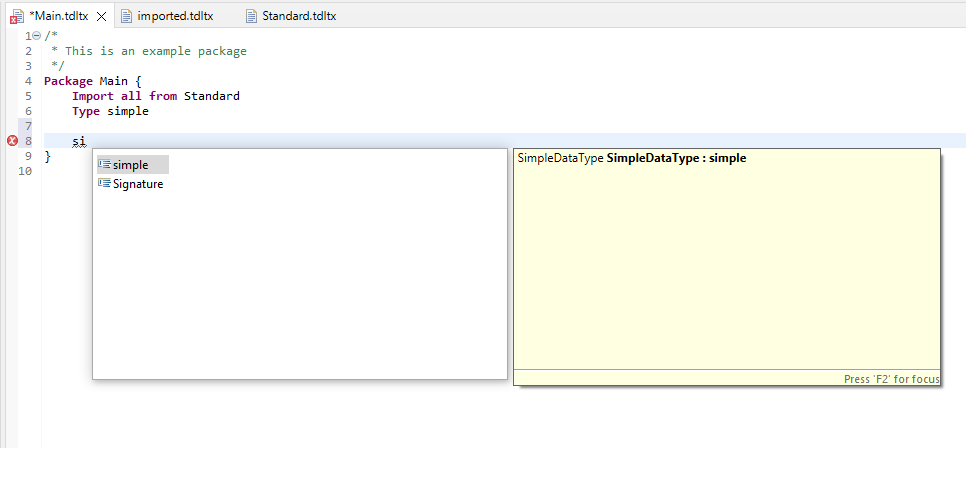Click line number 7 in the gutter
The height and width of the screenshot is (492, 966).
[28, 126]
